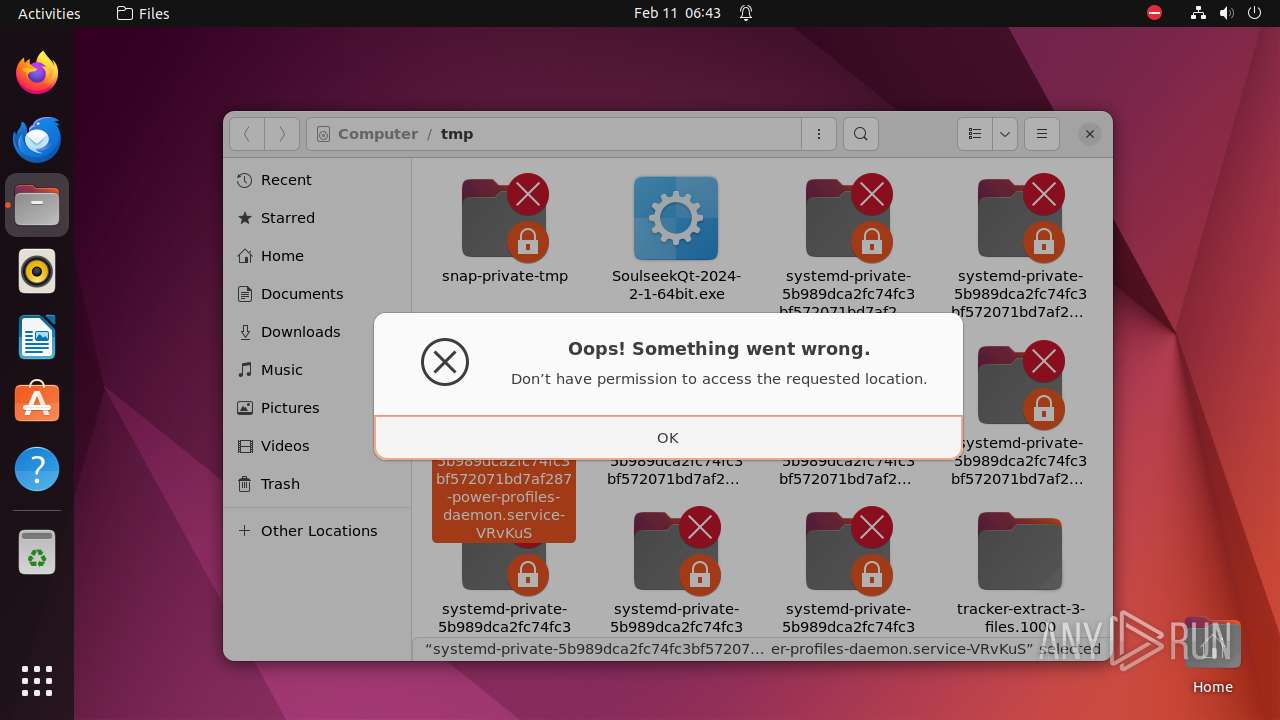Viewport: 1280px width, 720px height.
Task: Click the Files icon in the dock
Action: [x=37, y=205]
